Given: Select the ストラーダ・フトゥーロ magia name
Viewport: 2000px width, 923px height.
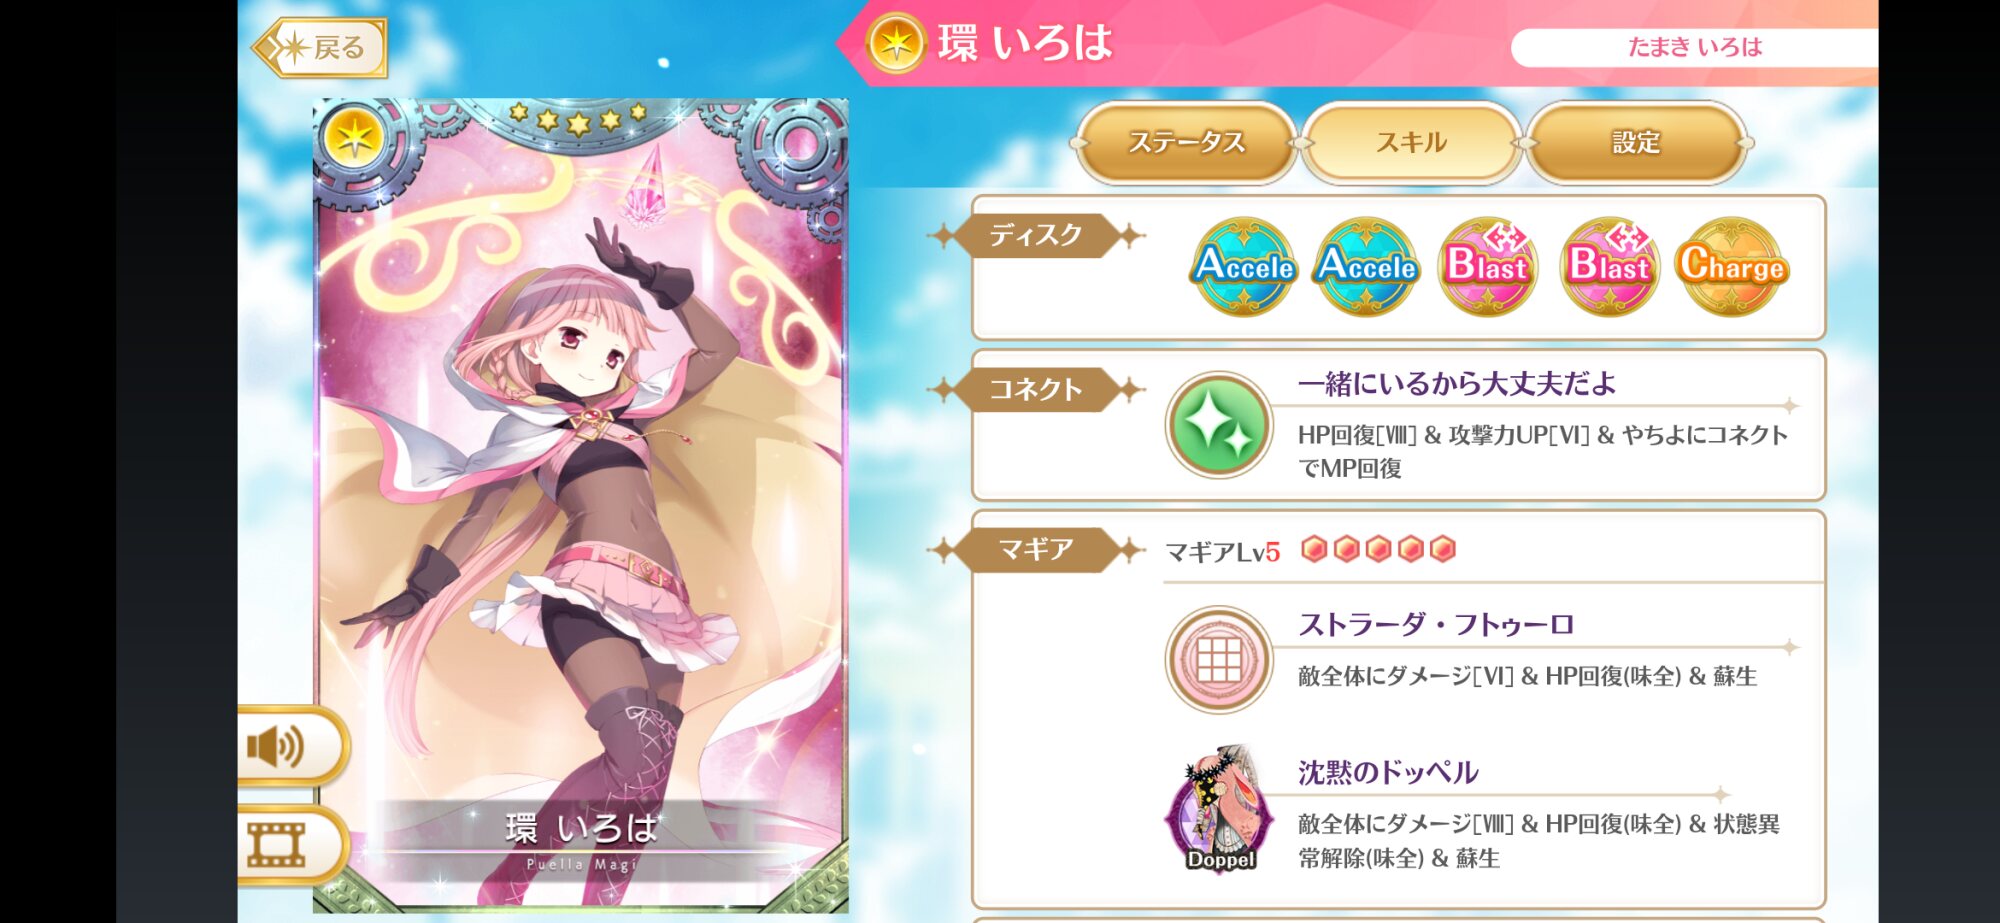Looking at the screenshot, I should (x=1436, y=625).
